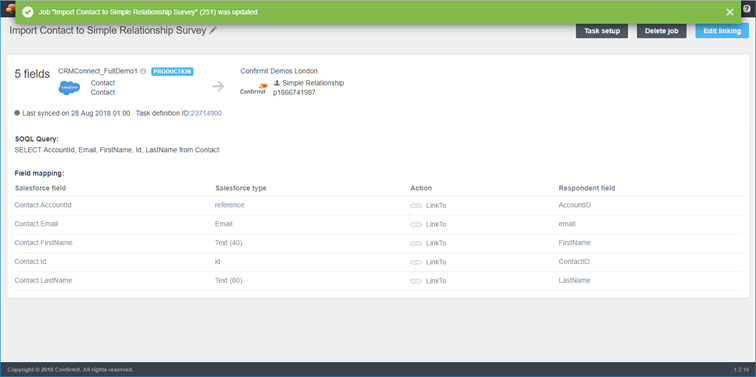Screen dimensions: 756x377
Task: Click the PRODUCTION badge
Action: (x=172, y=71)
